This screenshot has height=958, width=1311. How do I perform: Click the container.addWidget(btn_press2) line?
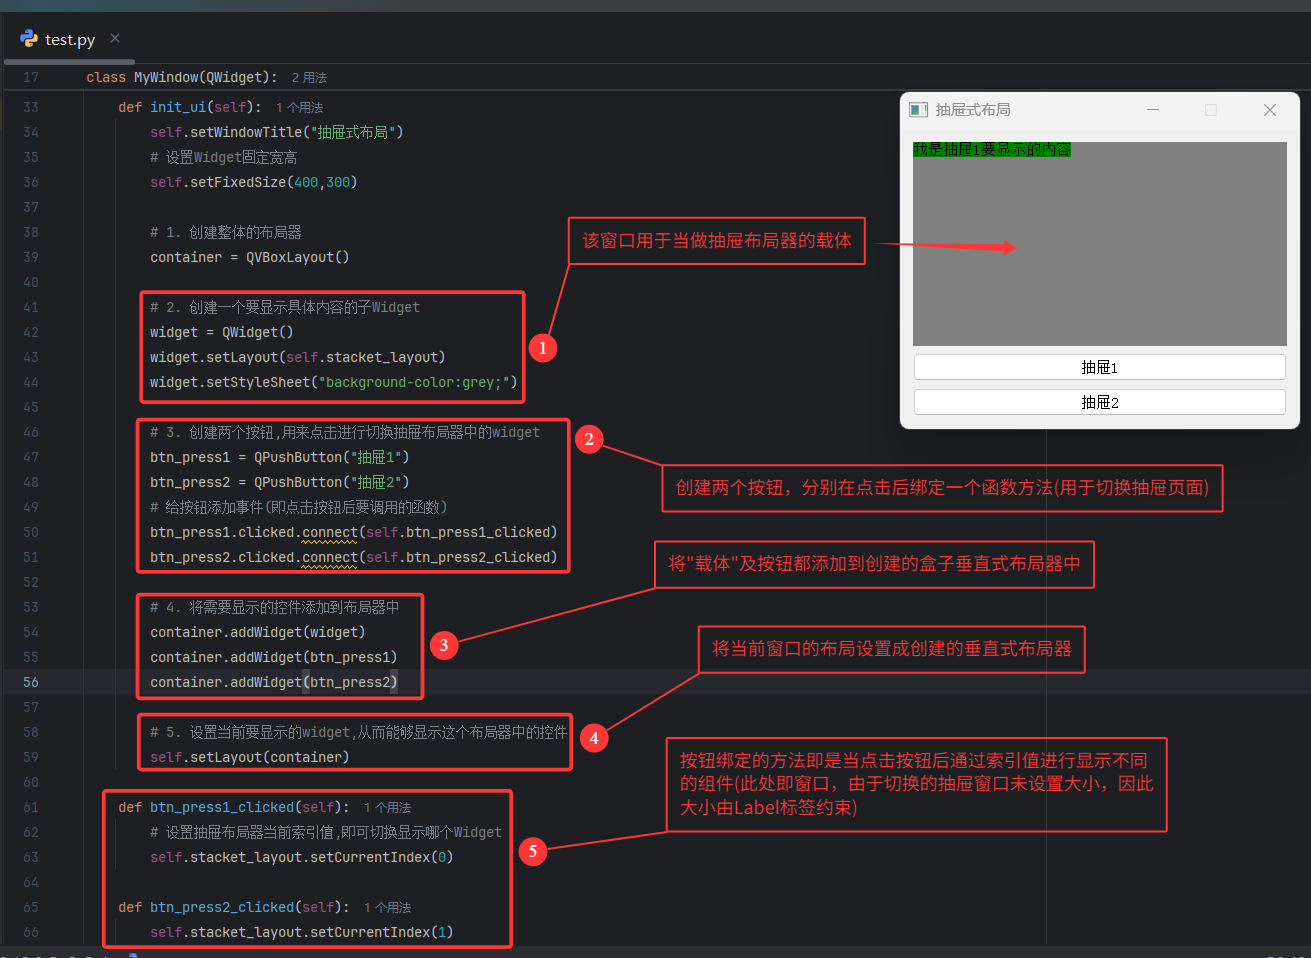274,682
